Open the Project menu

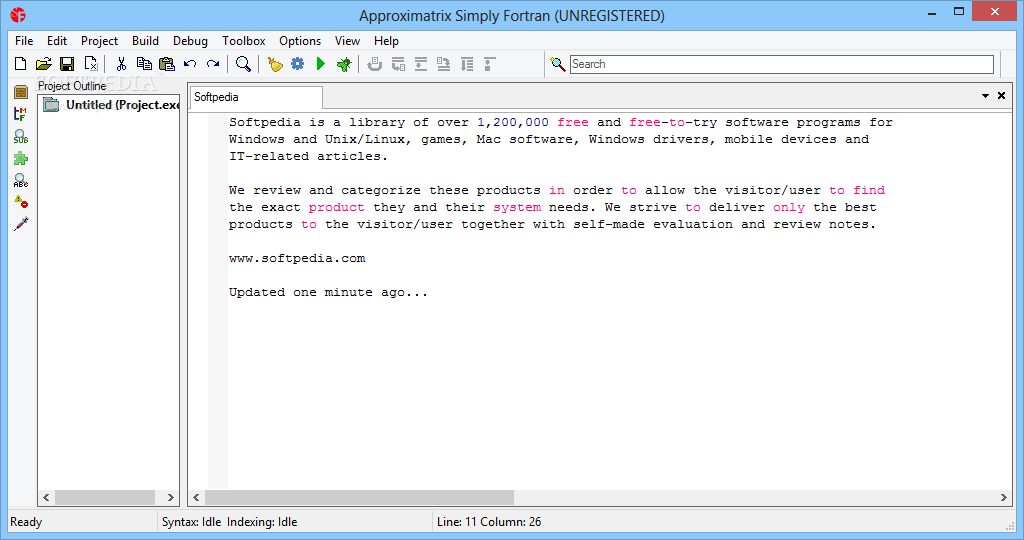pyautogui.click(x=99, y=40)
